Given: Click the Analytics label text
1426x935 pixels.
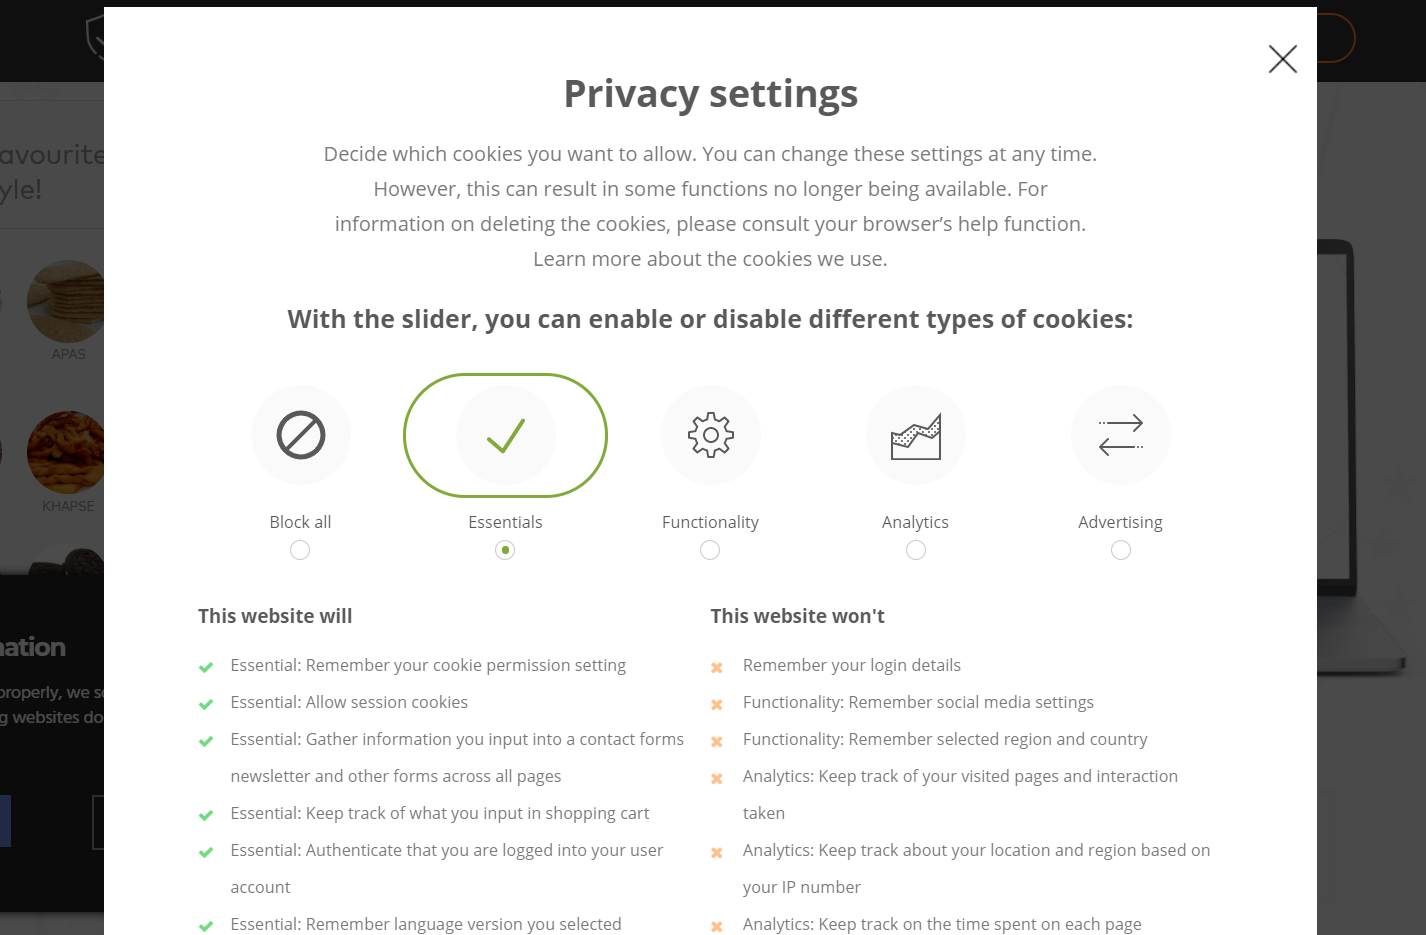Looking at the screenshot, I should pyautogui.click(x=915, y=522).
